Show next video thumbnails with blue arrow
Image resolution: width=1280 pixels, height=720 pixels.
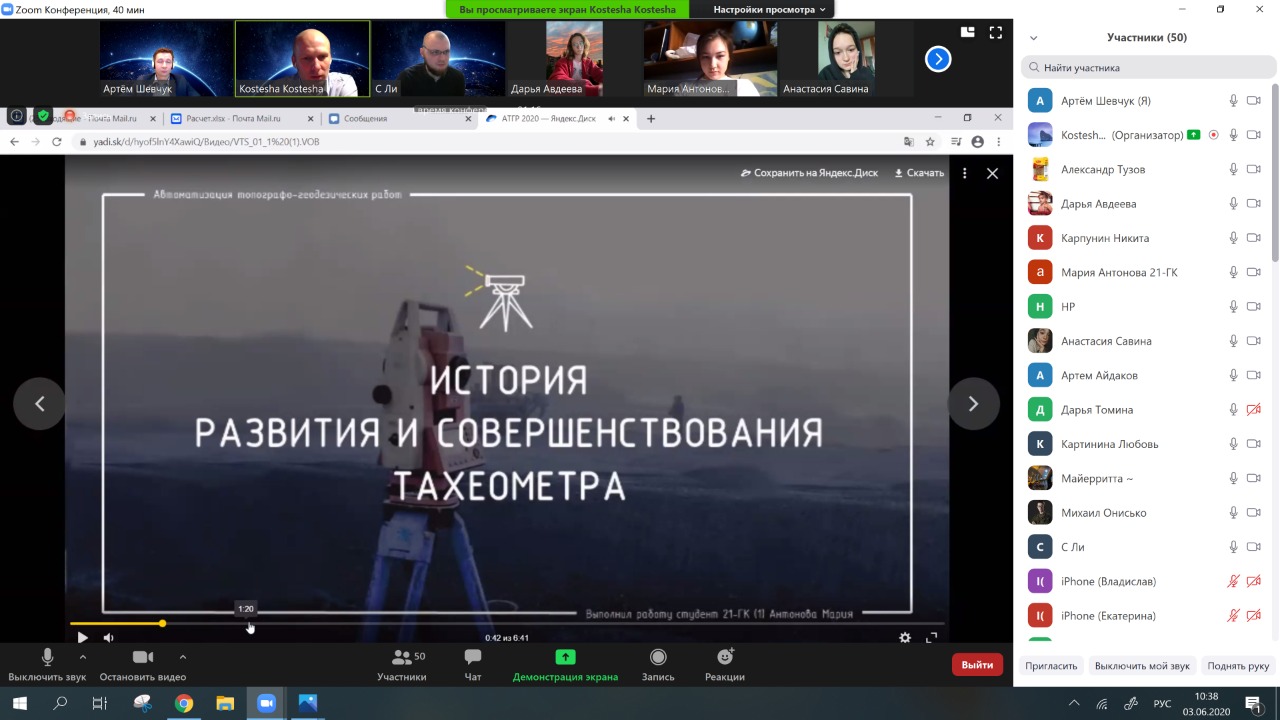(x=938, y=59)
